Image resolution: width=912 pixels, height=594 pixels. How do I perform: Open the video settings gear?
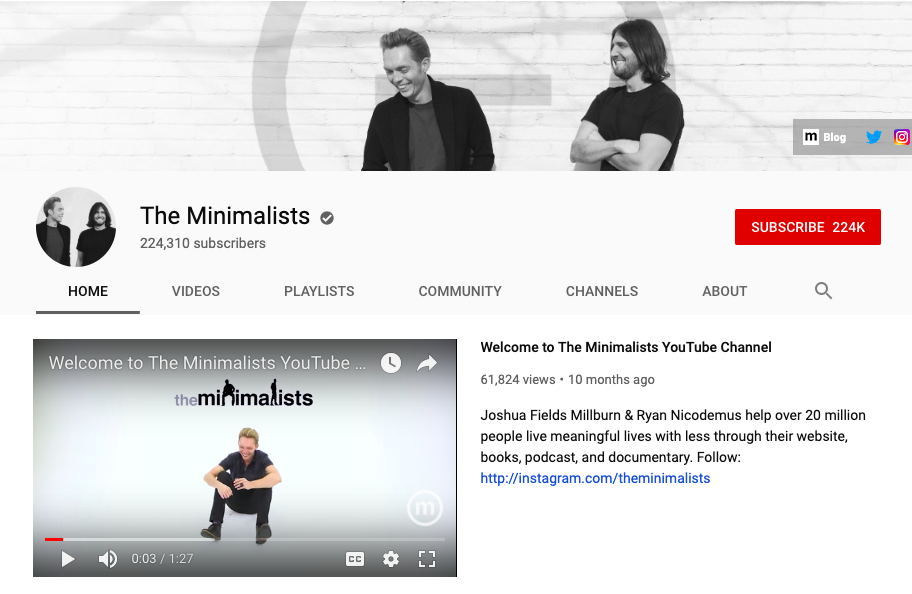tap(391, 559)
